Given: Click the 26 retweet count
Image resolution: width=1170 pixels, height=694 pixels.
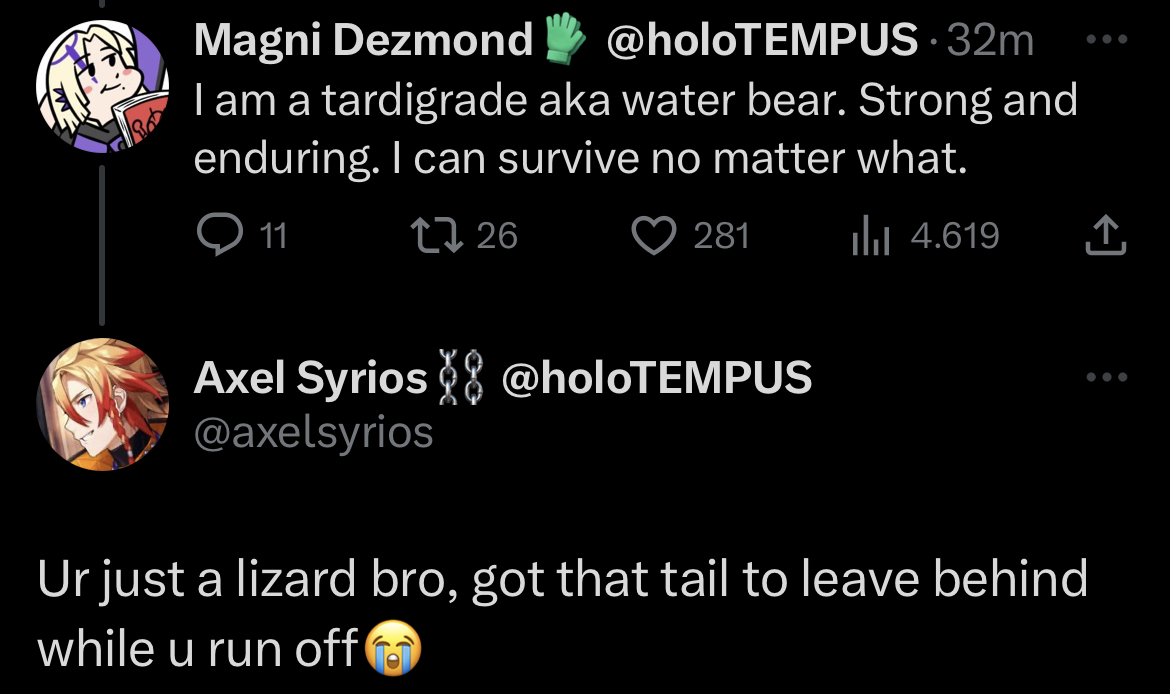Looking at the screenshot, I should (497, 235).
